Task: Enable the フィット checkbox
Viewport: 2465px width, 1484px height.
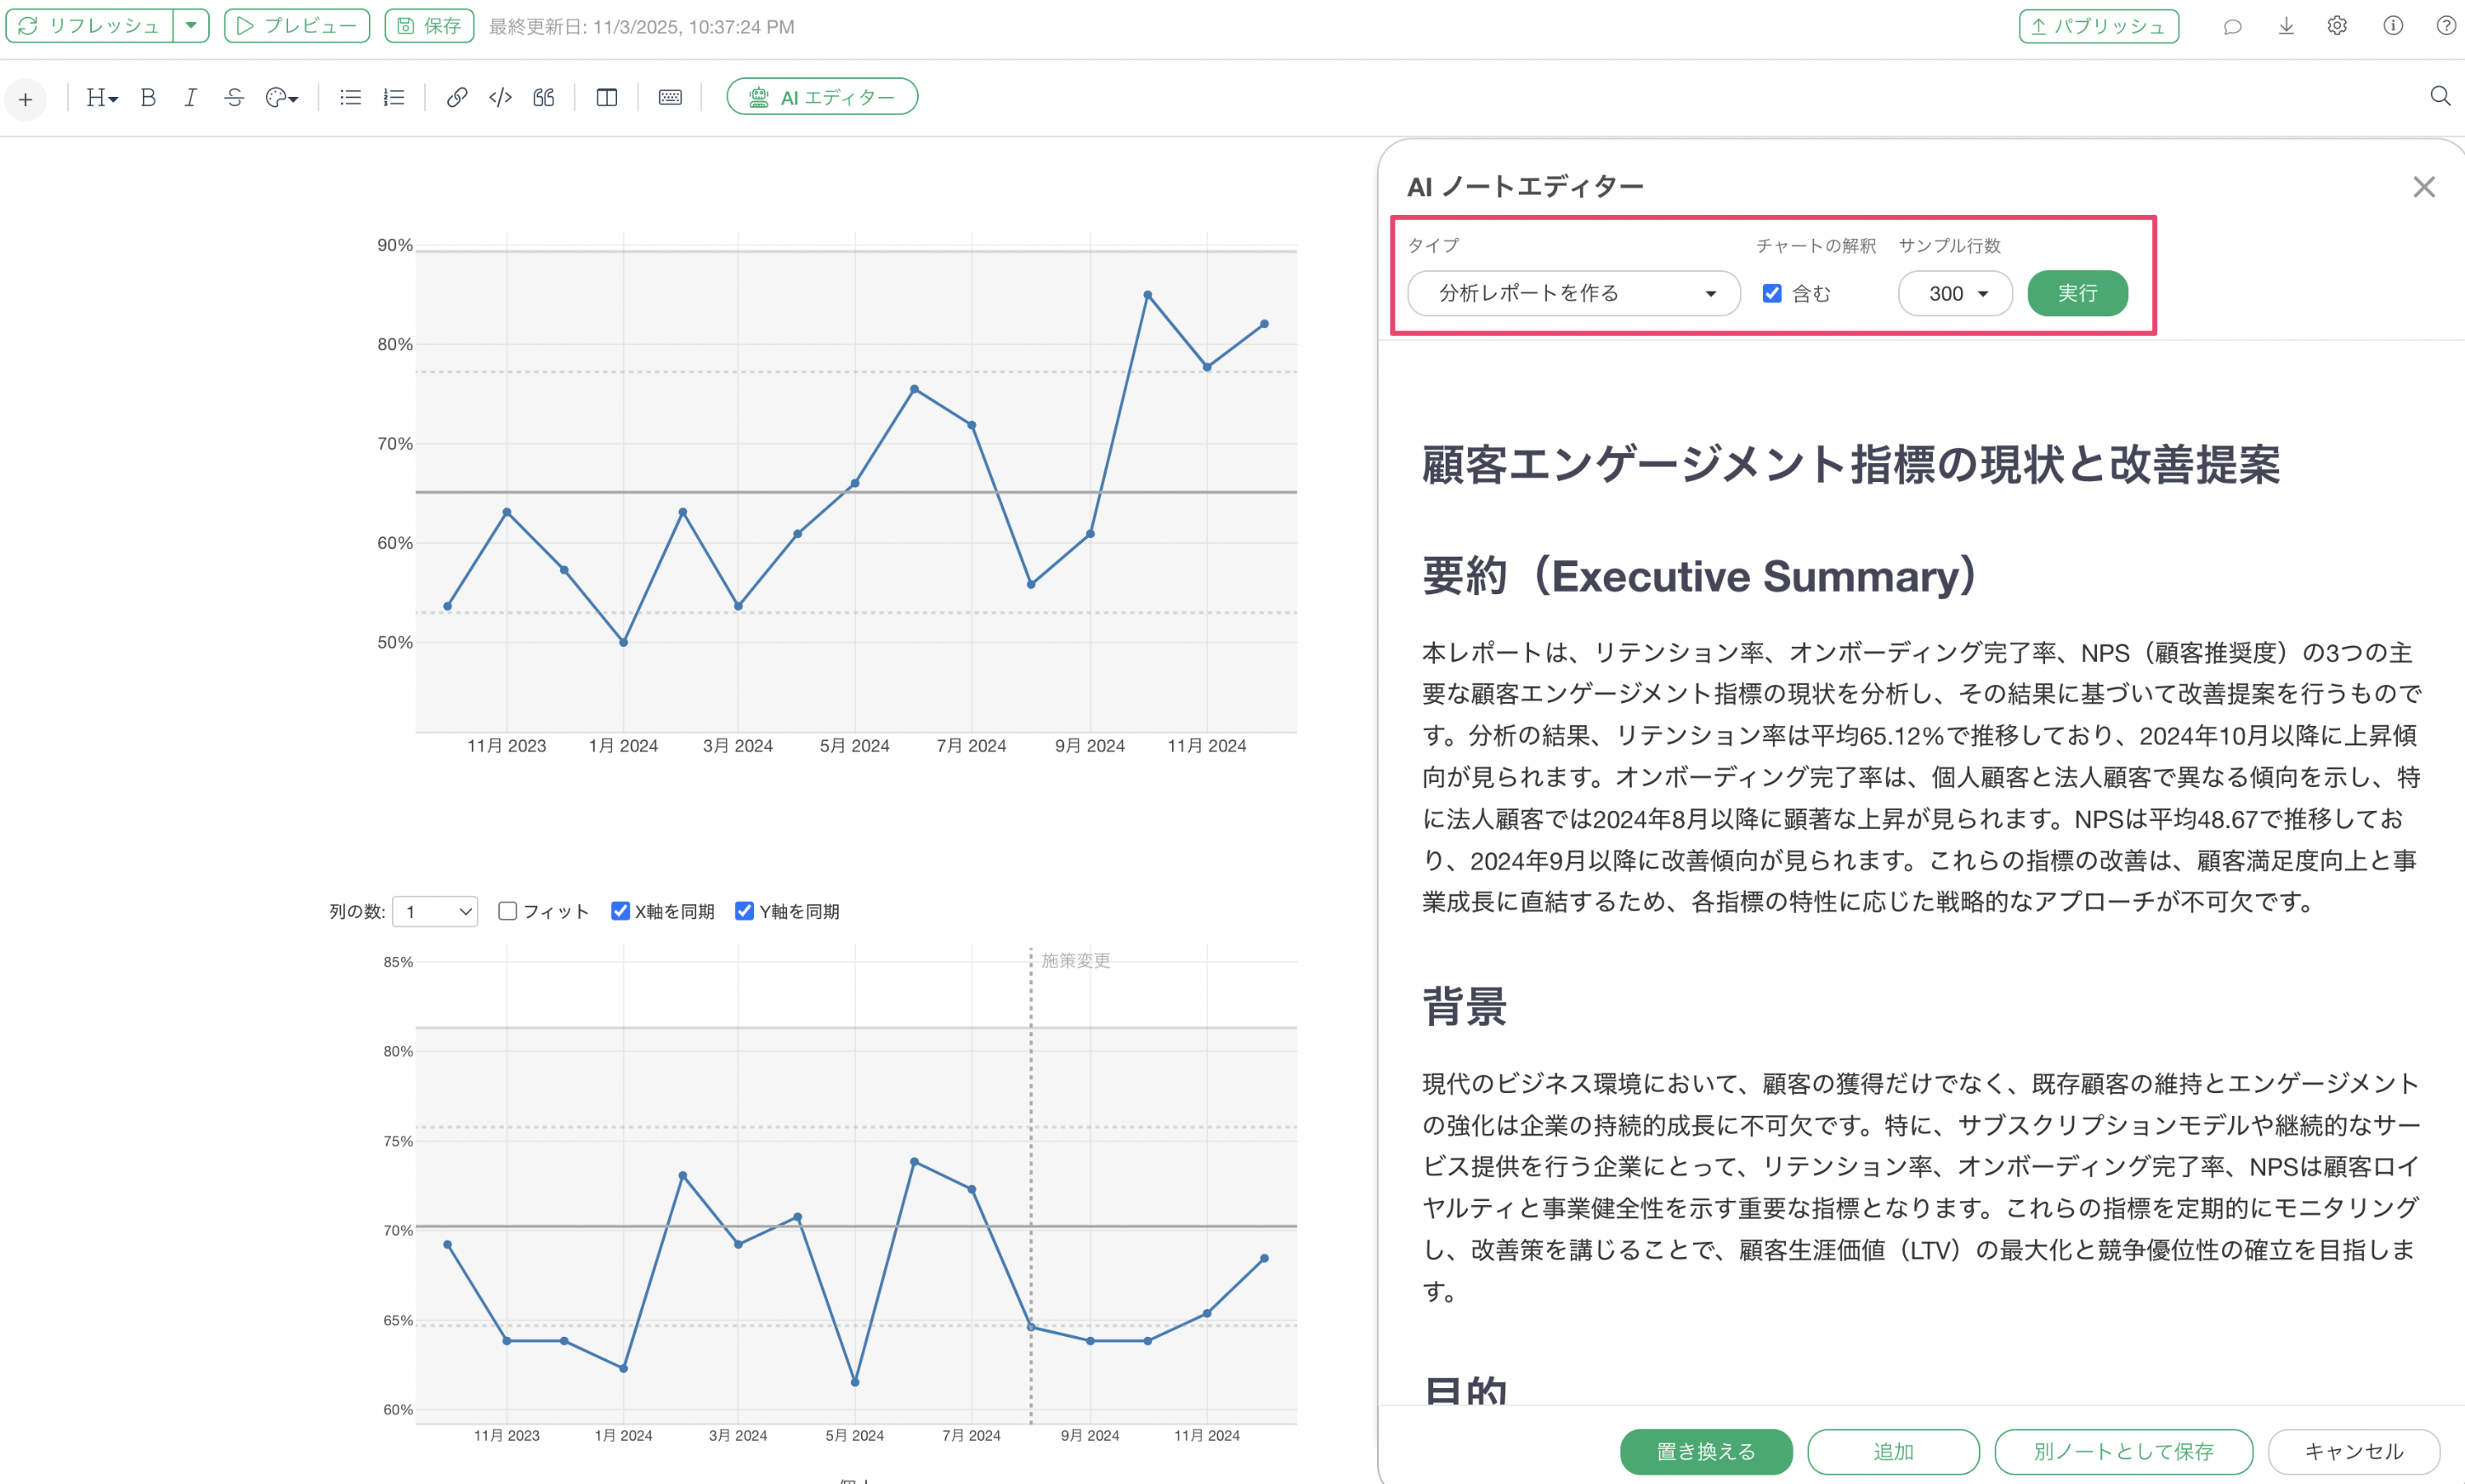Action: (508, 911)
